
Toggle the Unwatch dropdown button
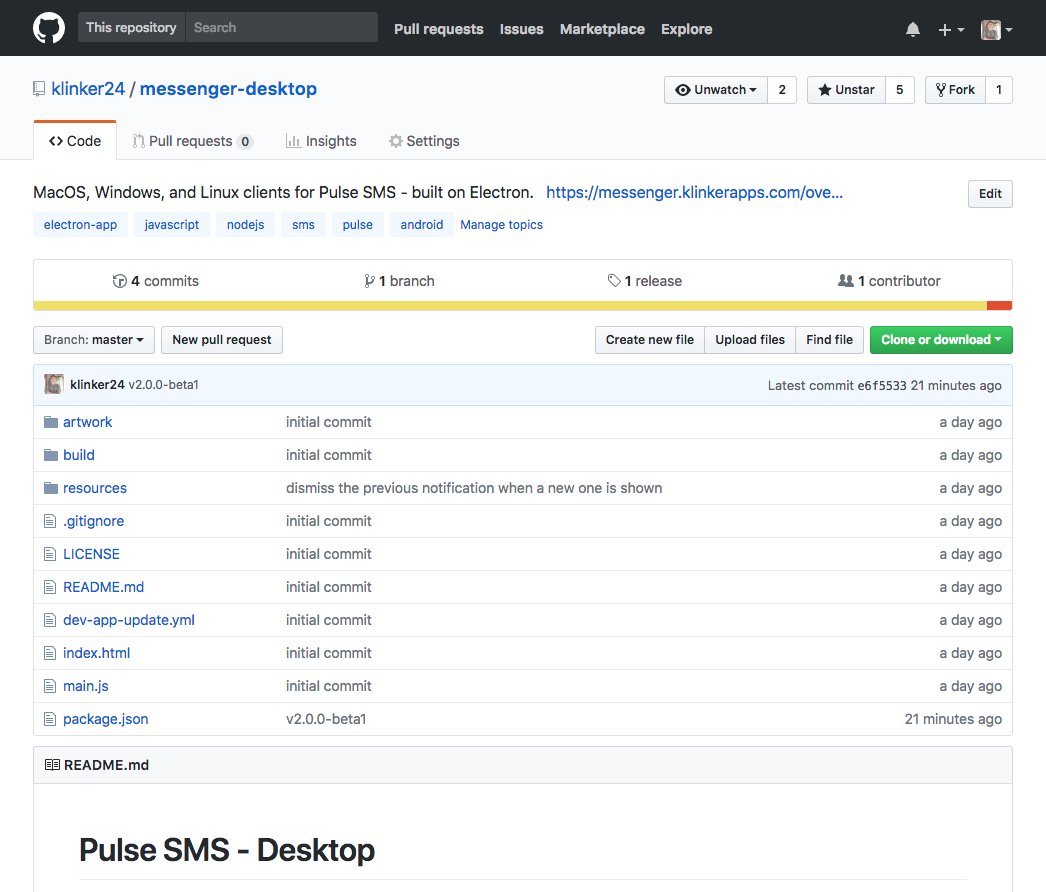click(x=716, y=90)
